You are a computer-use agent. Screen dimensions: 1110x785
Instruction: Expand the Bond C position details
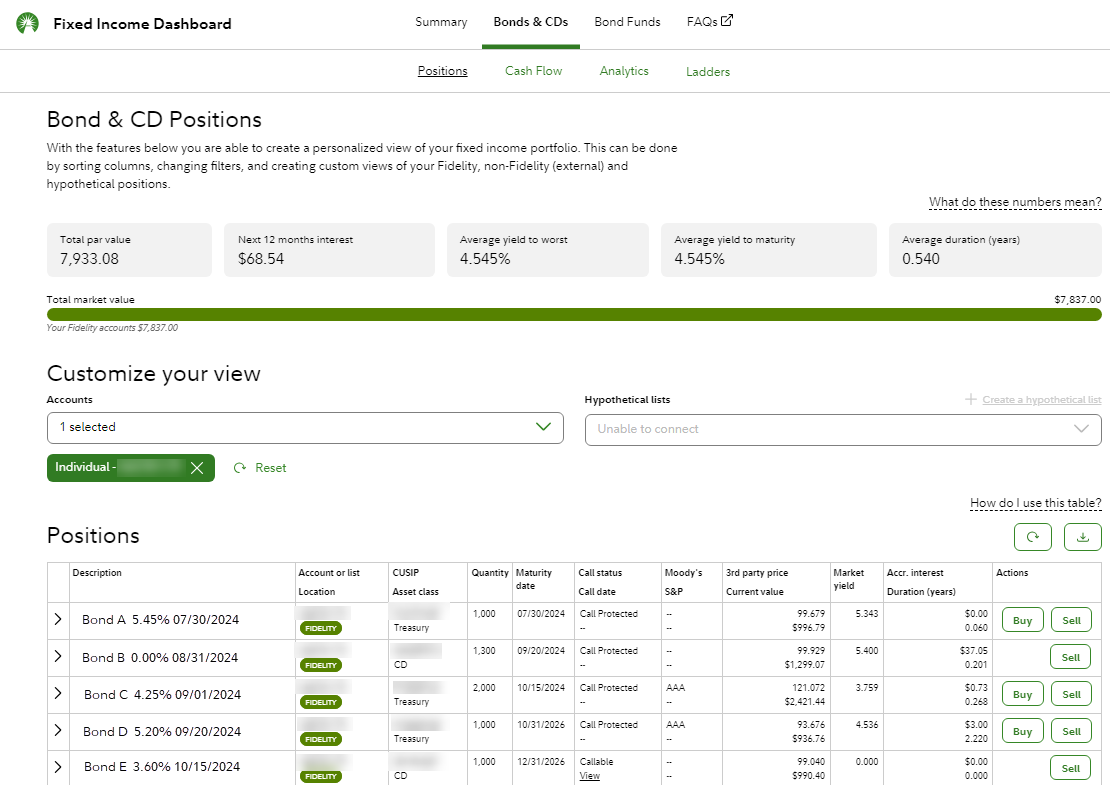click(58, 694)
